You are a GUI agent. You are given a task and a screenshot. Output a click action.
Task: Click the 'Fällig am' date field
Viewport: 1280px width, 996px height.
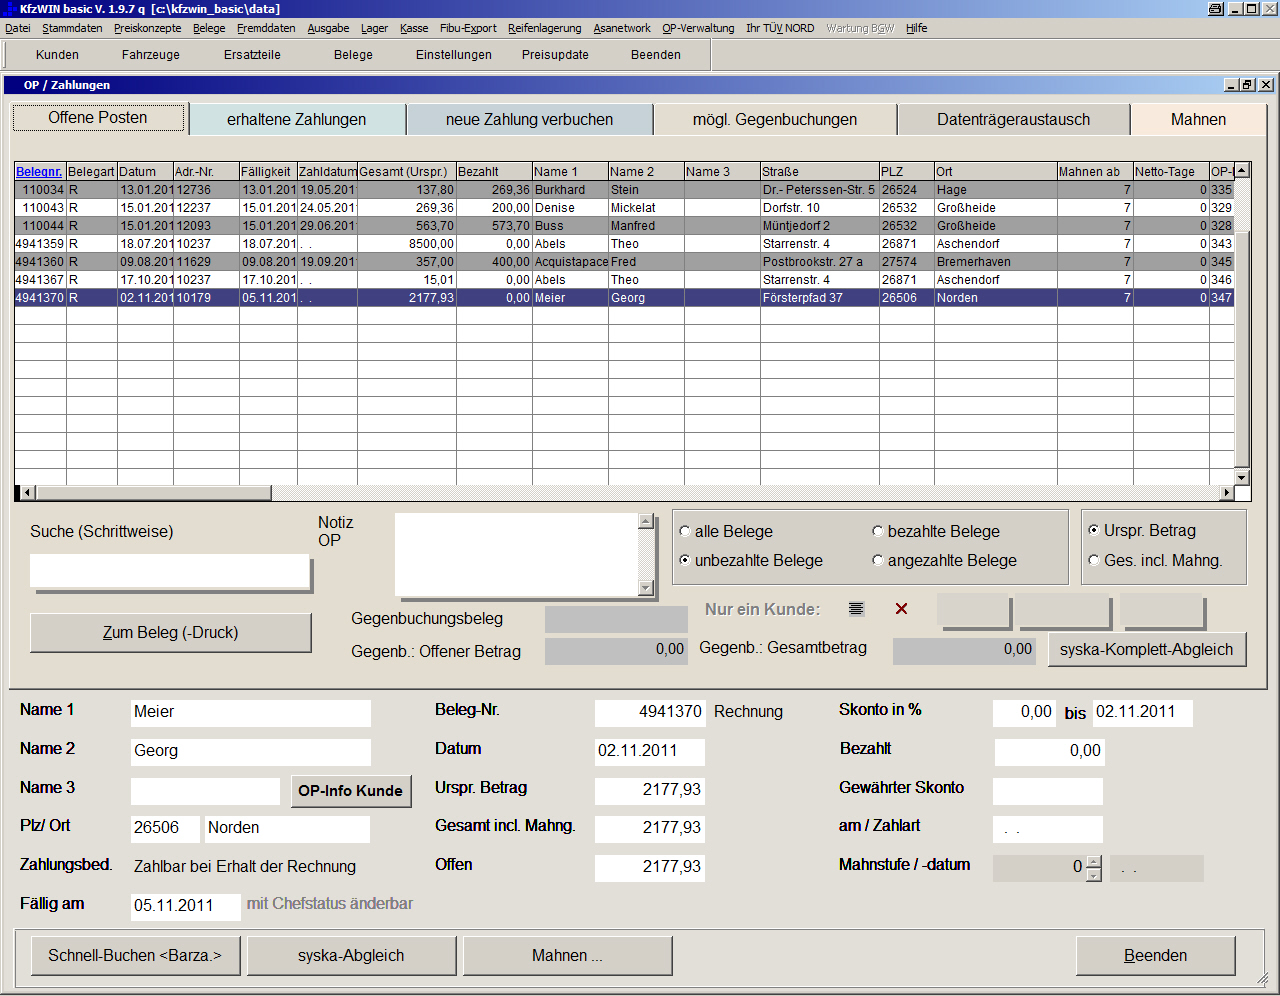coord(186,906)
